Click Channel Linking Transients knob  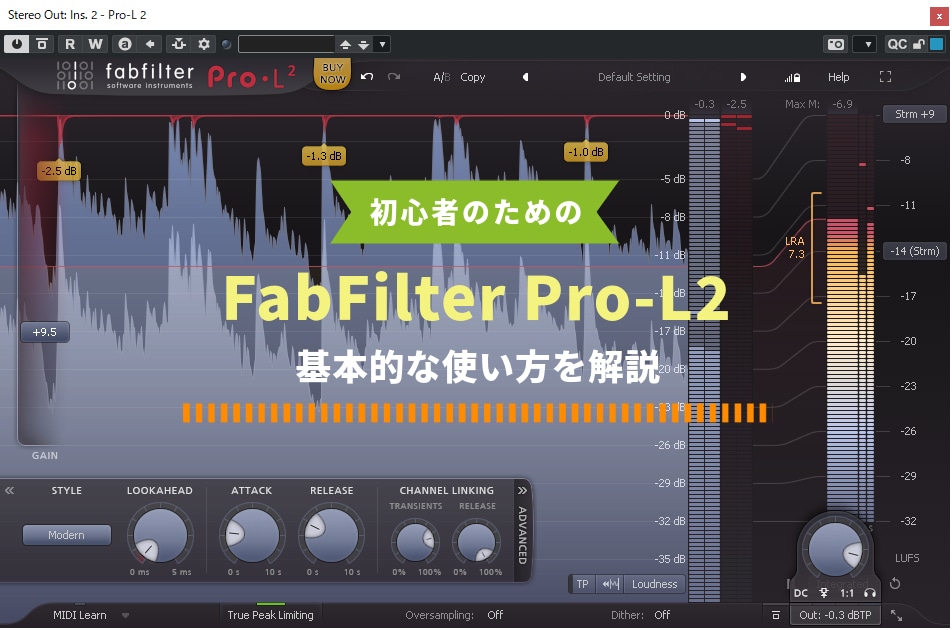pos(415,541)
